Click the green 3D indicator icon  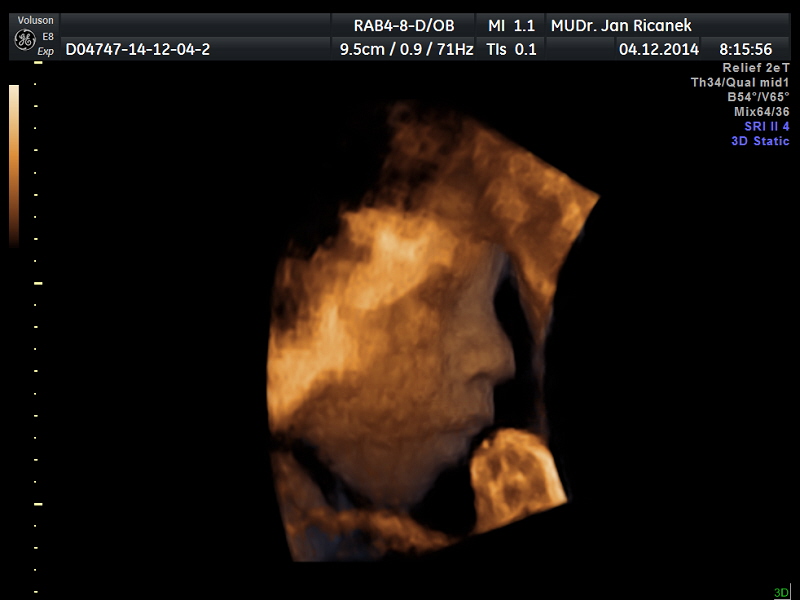tap(781, 592)
